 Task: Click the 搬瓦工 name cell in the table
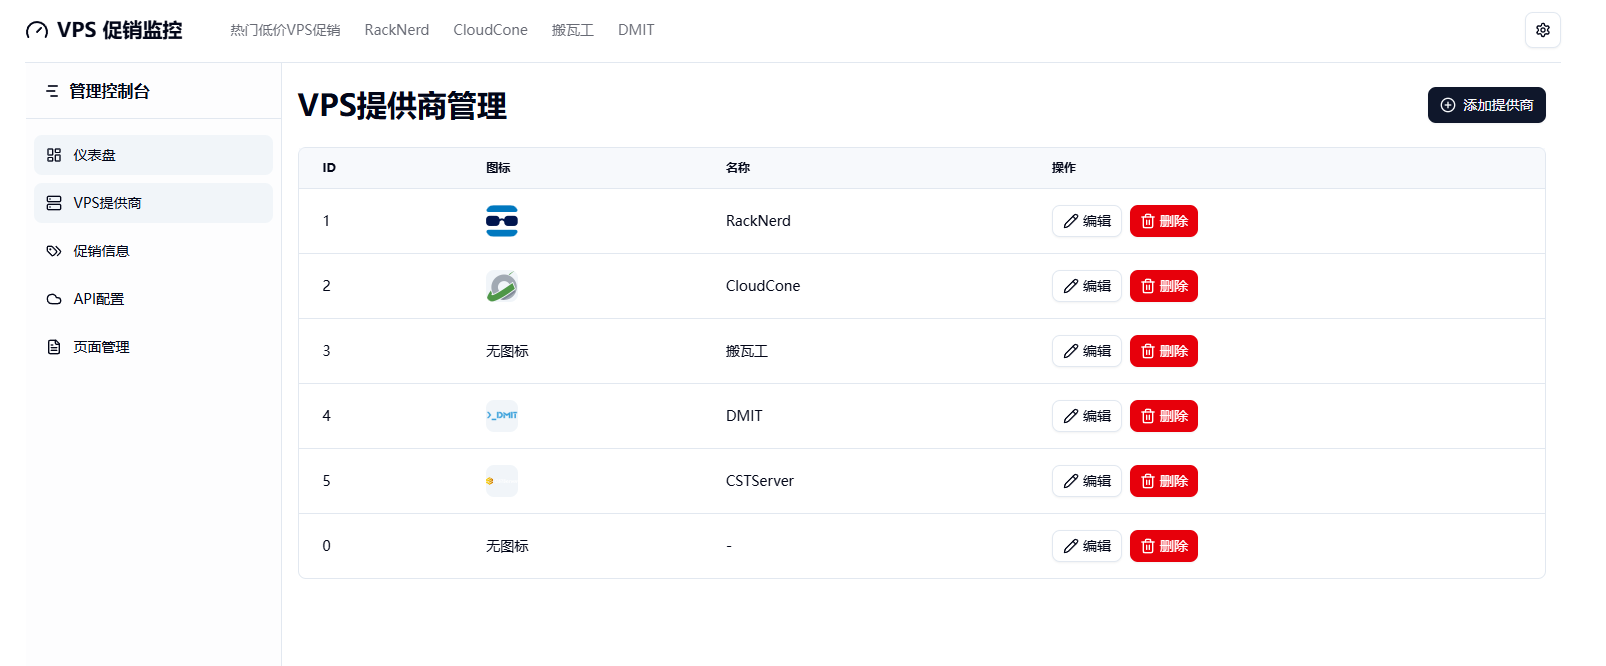point(747,351)
